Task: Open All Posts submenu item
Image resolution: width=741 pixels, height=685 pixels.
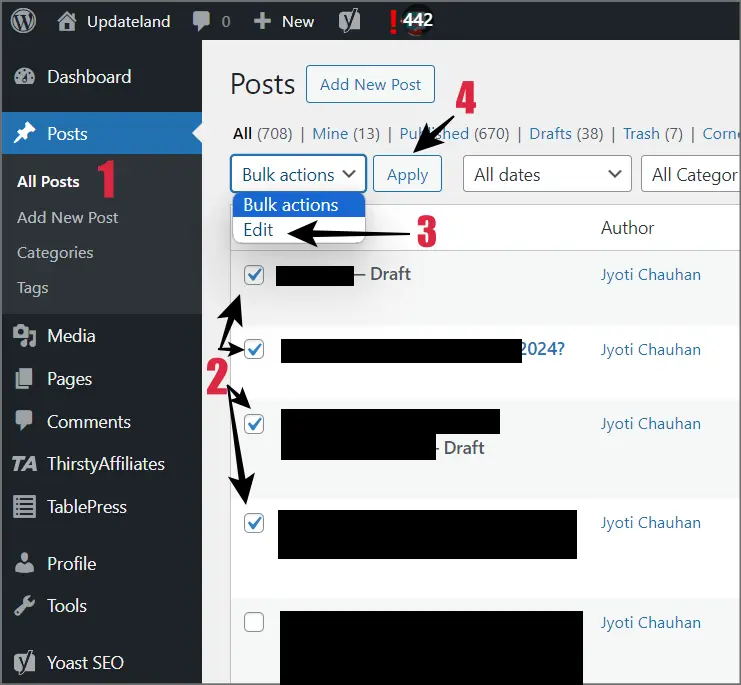Action: (48, 182)
